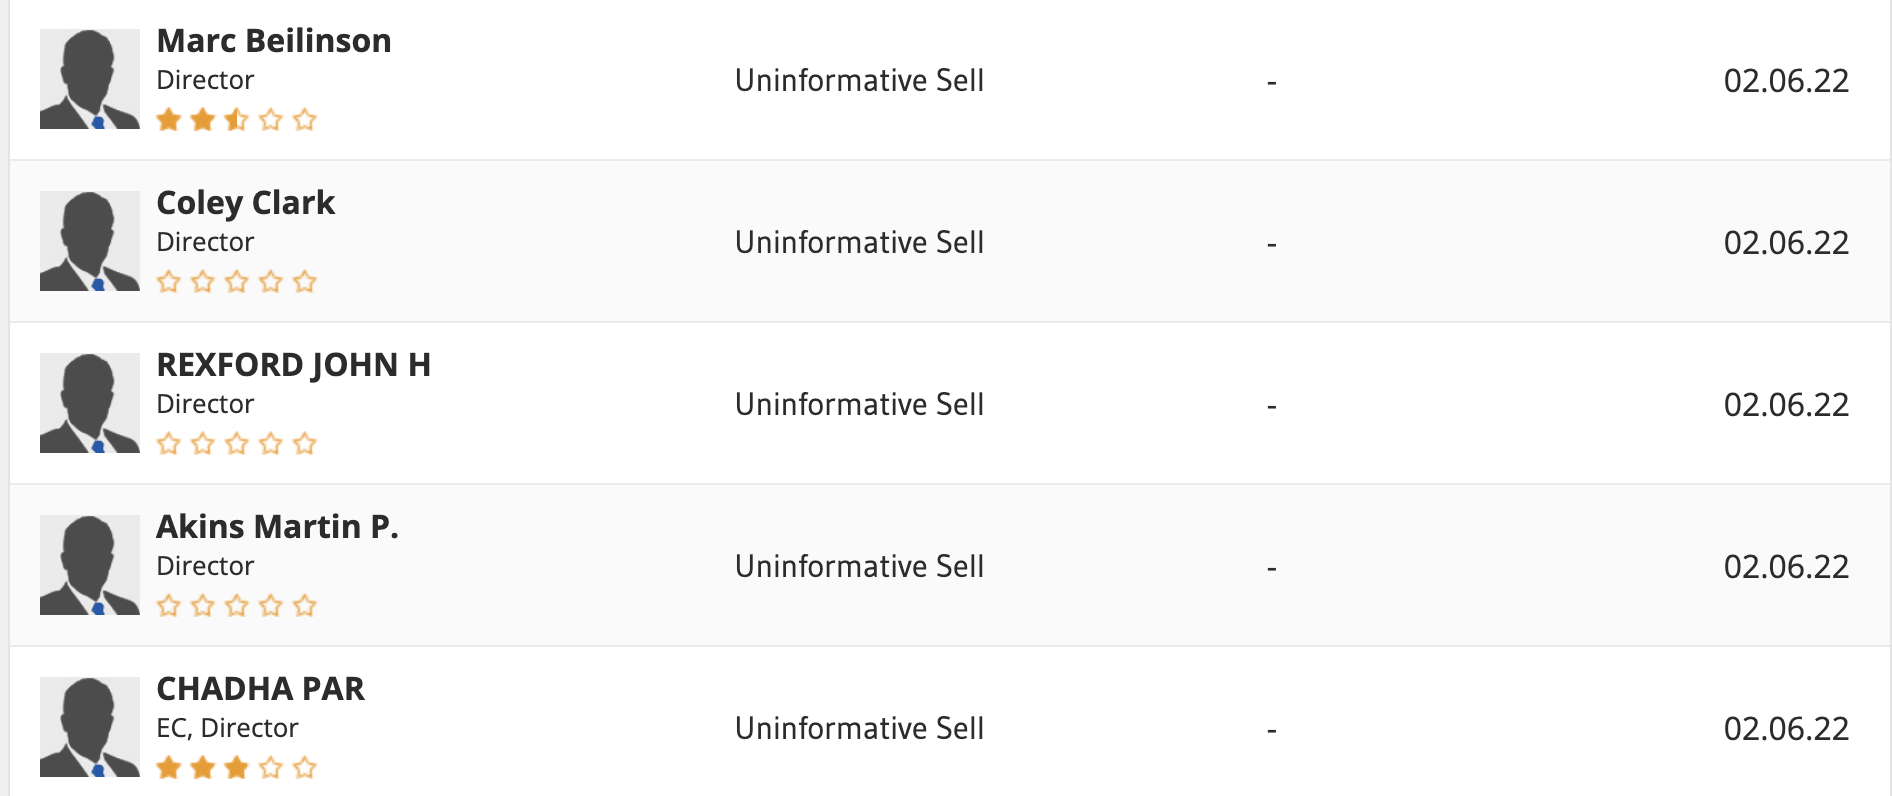The width and height of the screenshot is (1892, 796).
Task: Click Marc Beilinson's star rating
Action: tap(237, 120)
